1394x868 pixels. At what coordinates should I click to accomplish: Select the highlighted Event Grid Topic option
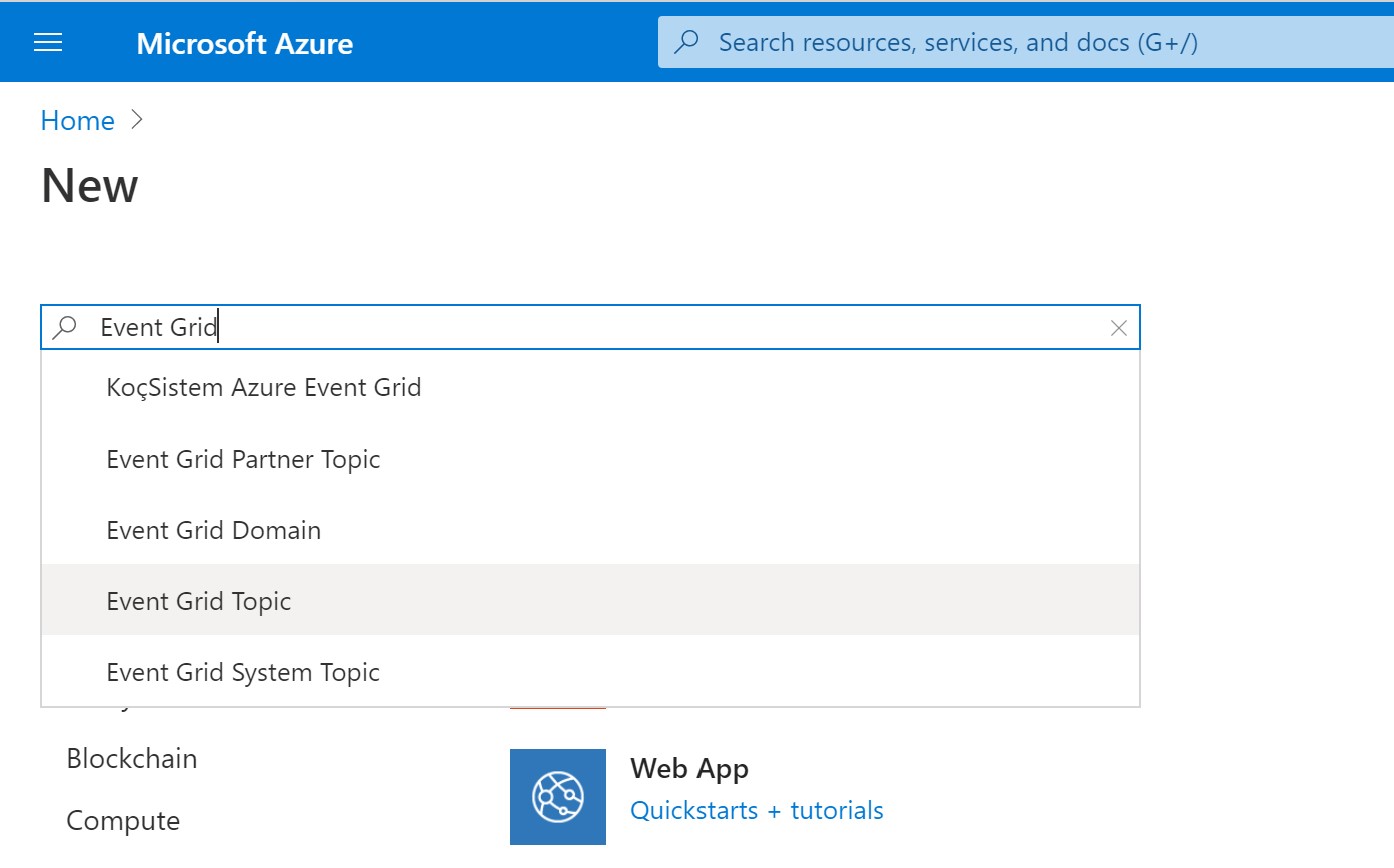[x=199, y=601]
